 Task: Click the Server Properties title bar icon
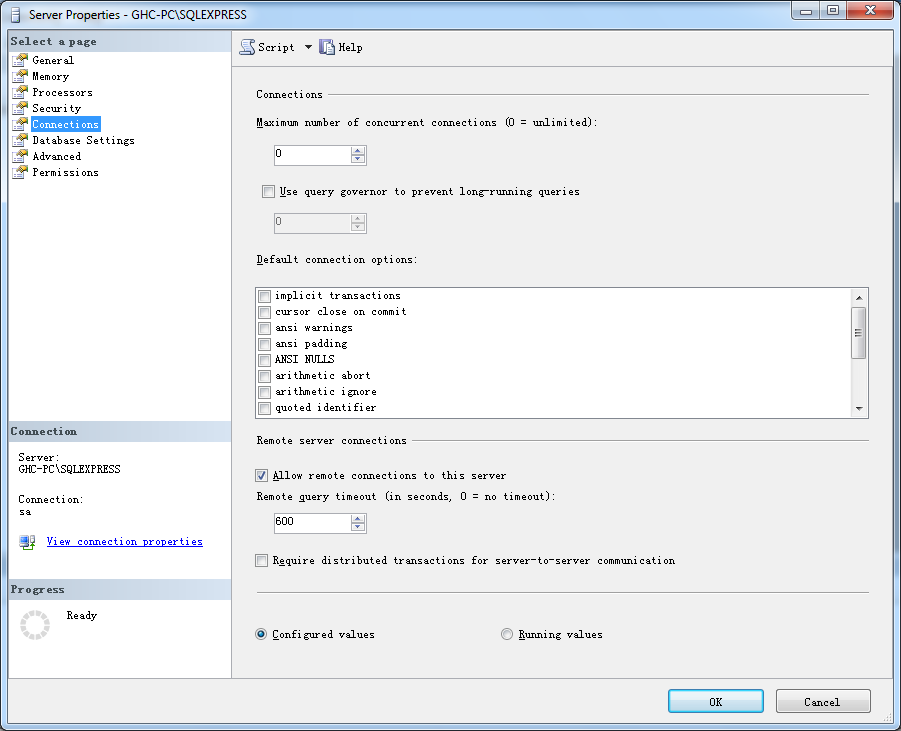point(16,14)
